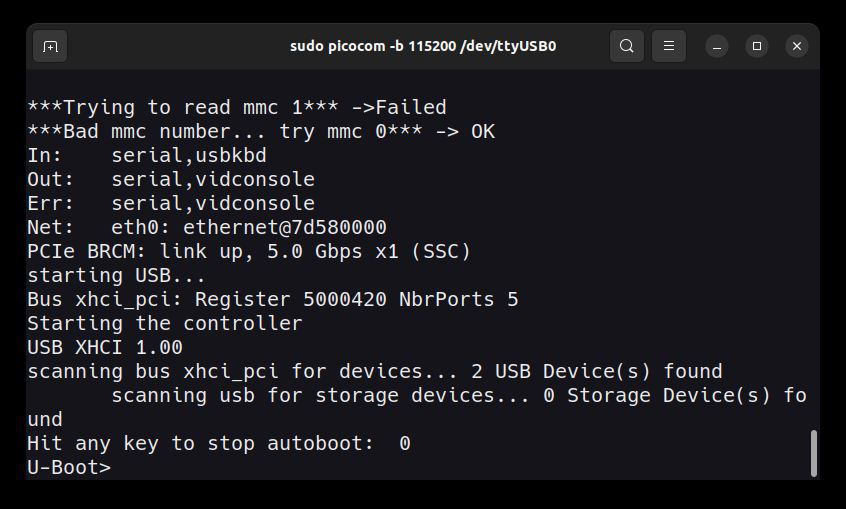
Task: Click the 'Starting the controller' line
Action: click(x=164, y=323)
